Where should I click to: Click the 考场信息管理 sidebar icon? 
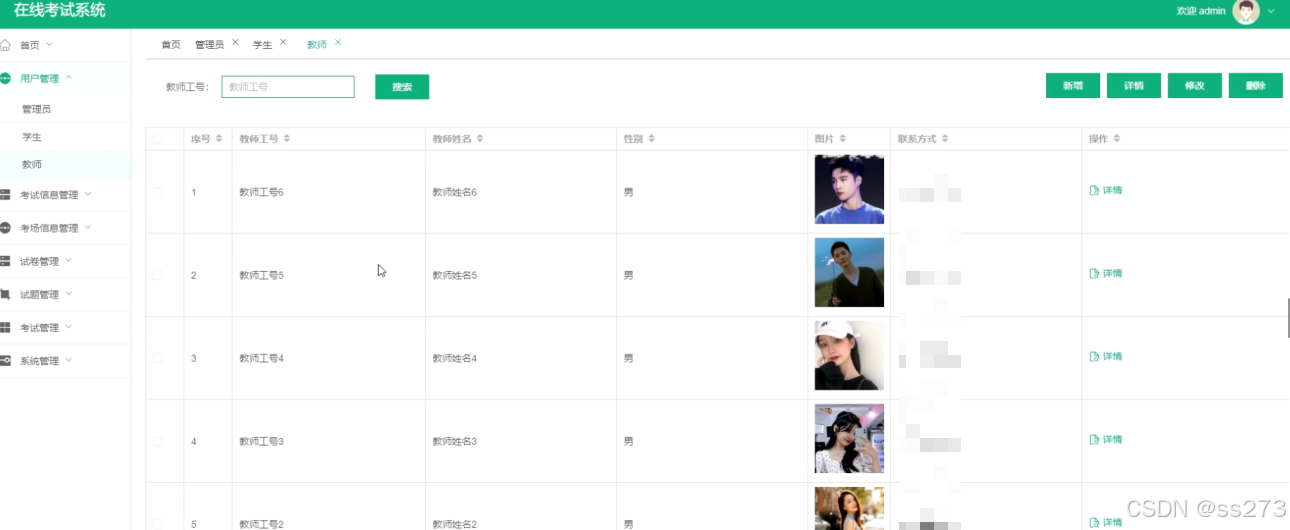[5, 228]
